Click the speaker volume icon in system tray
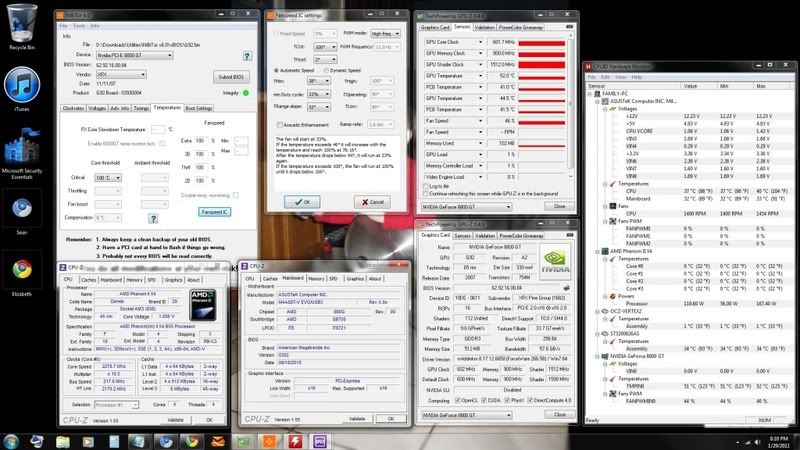 757,442
